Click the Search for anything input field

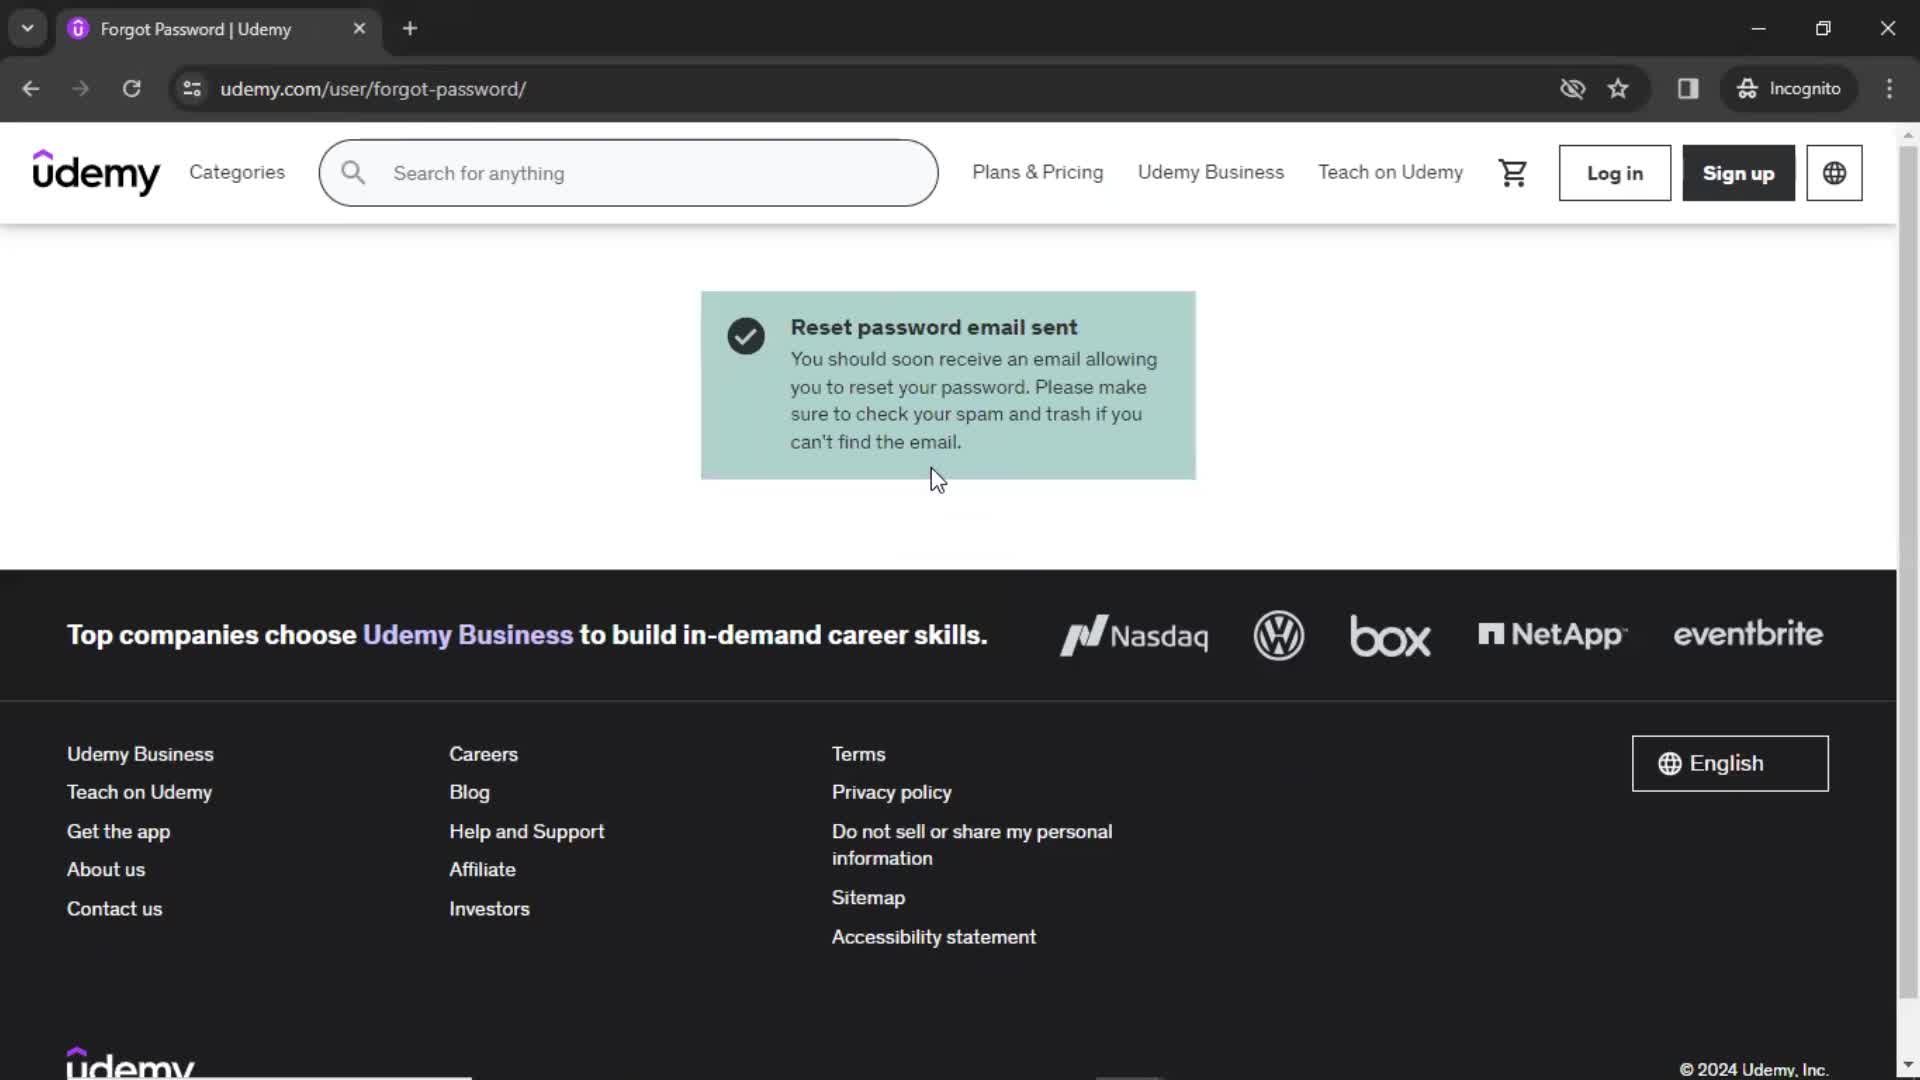coord(629,173)
